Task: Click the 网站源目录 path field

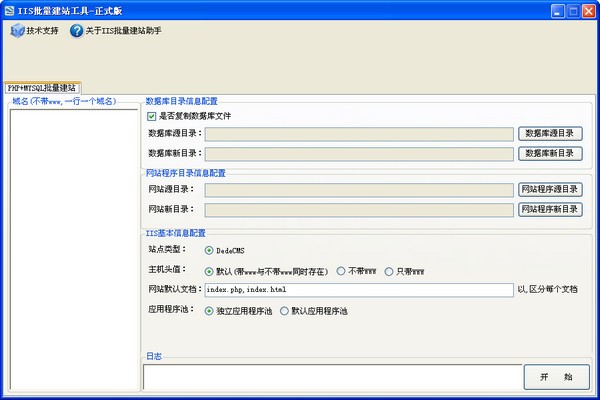Action: [x=359, y=190]
